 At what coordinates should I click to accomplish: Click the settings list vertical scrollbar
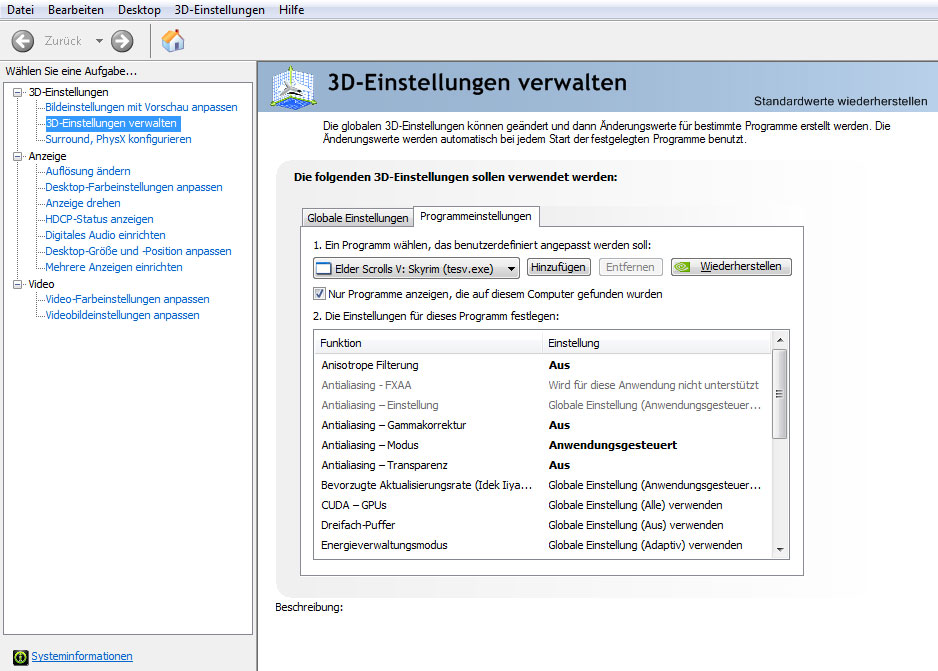point(780,393)
